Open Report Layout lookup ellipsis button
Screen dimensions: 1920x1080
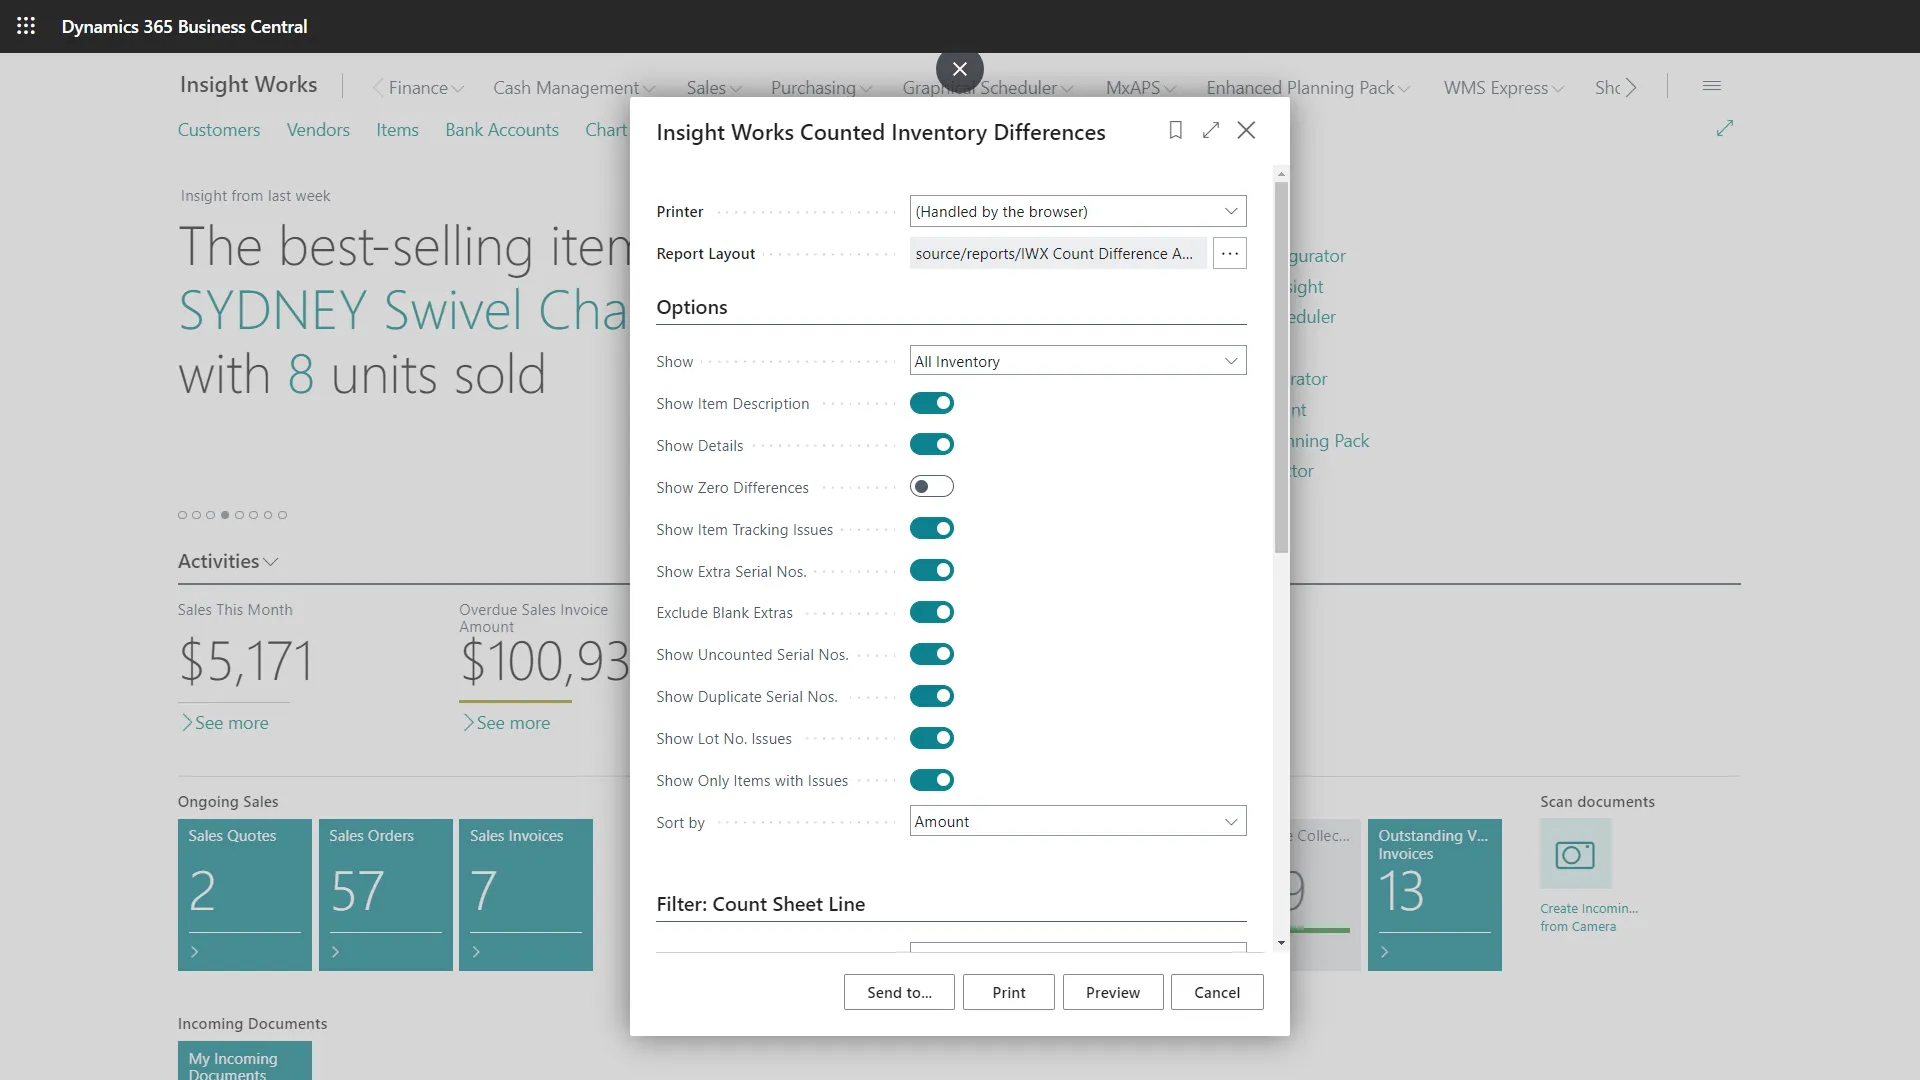point(1229,254)
